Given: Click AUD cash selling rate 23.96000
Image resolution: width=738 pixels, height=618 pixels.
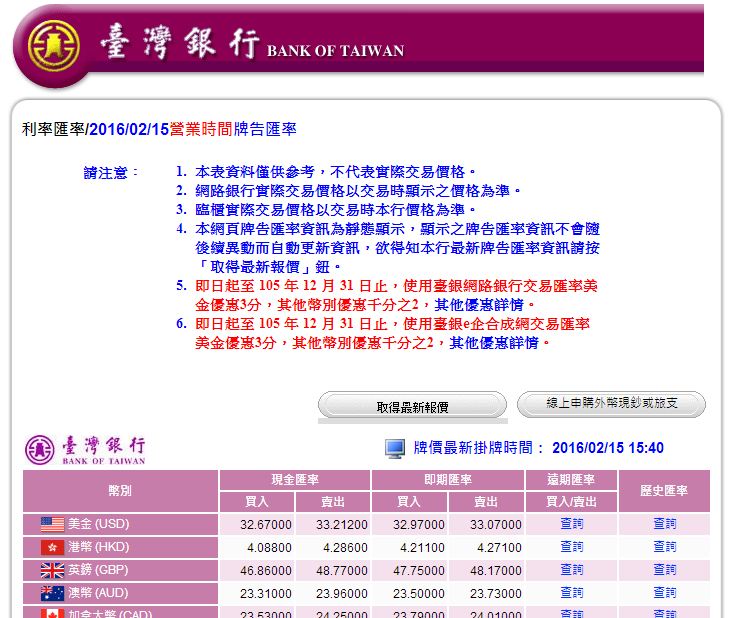Looking at the screenshot, I should point(342,594).
